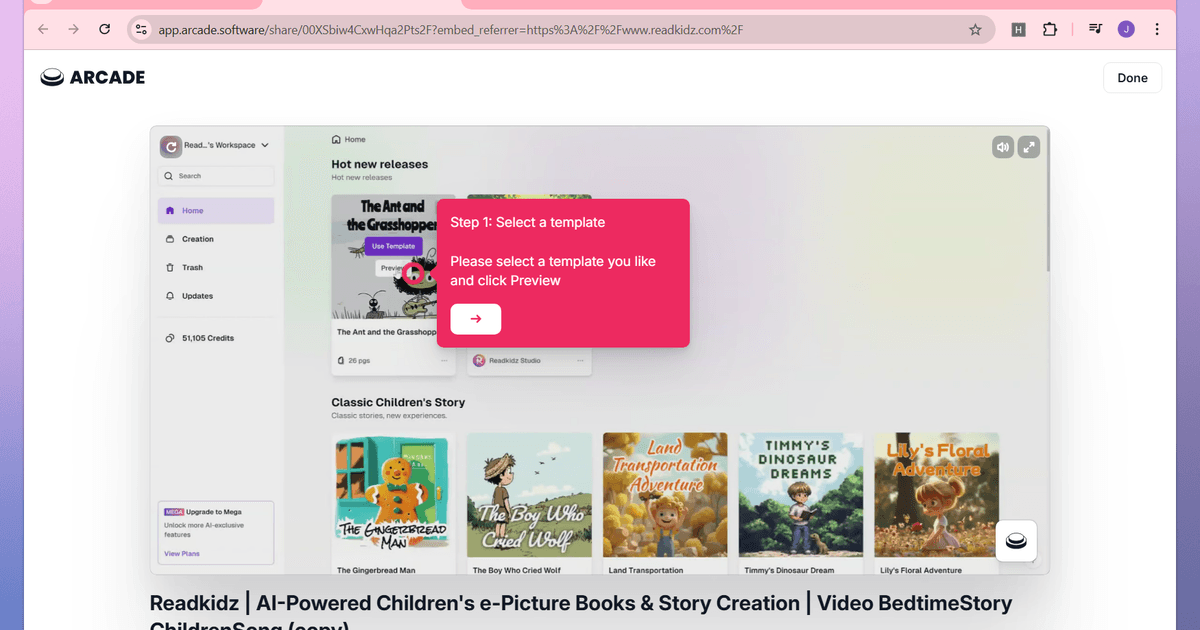Click the "Classic Children's Story" heading
This screenshot has height=630, width=1200.
398,402
